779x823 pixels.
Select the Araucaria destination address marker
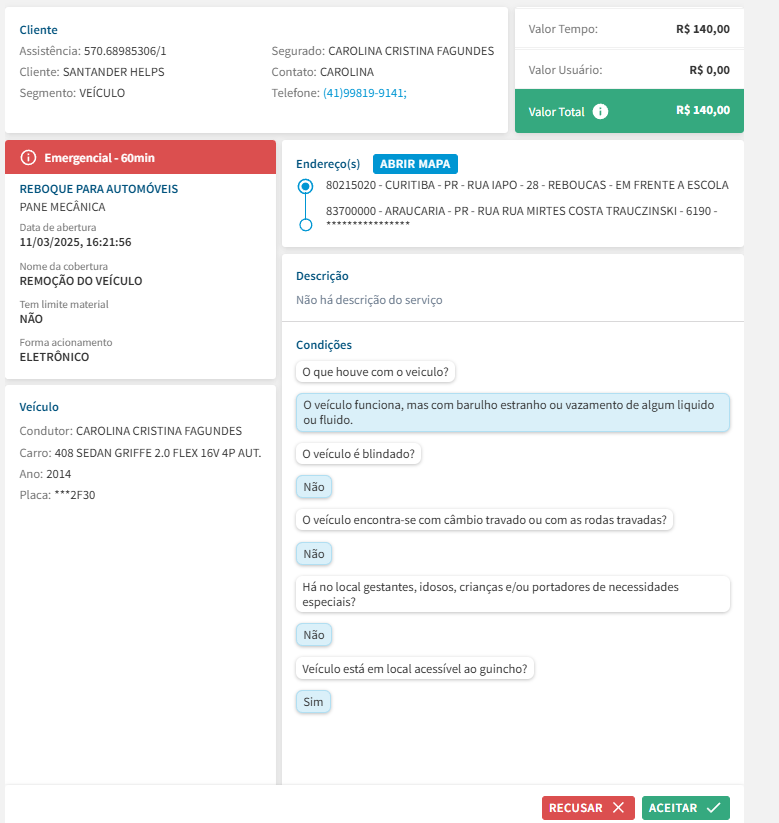[306, 225]
